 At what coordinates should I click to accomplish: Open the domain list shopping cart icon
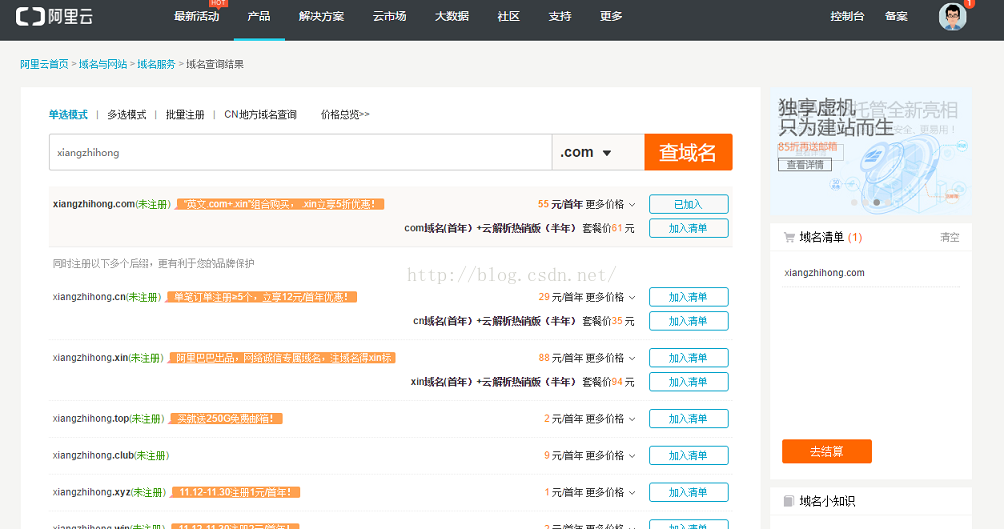[x=789, y=238]
